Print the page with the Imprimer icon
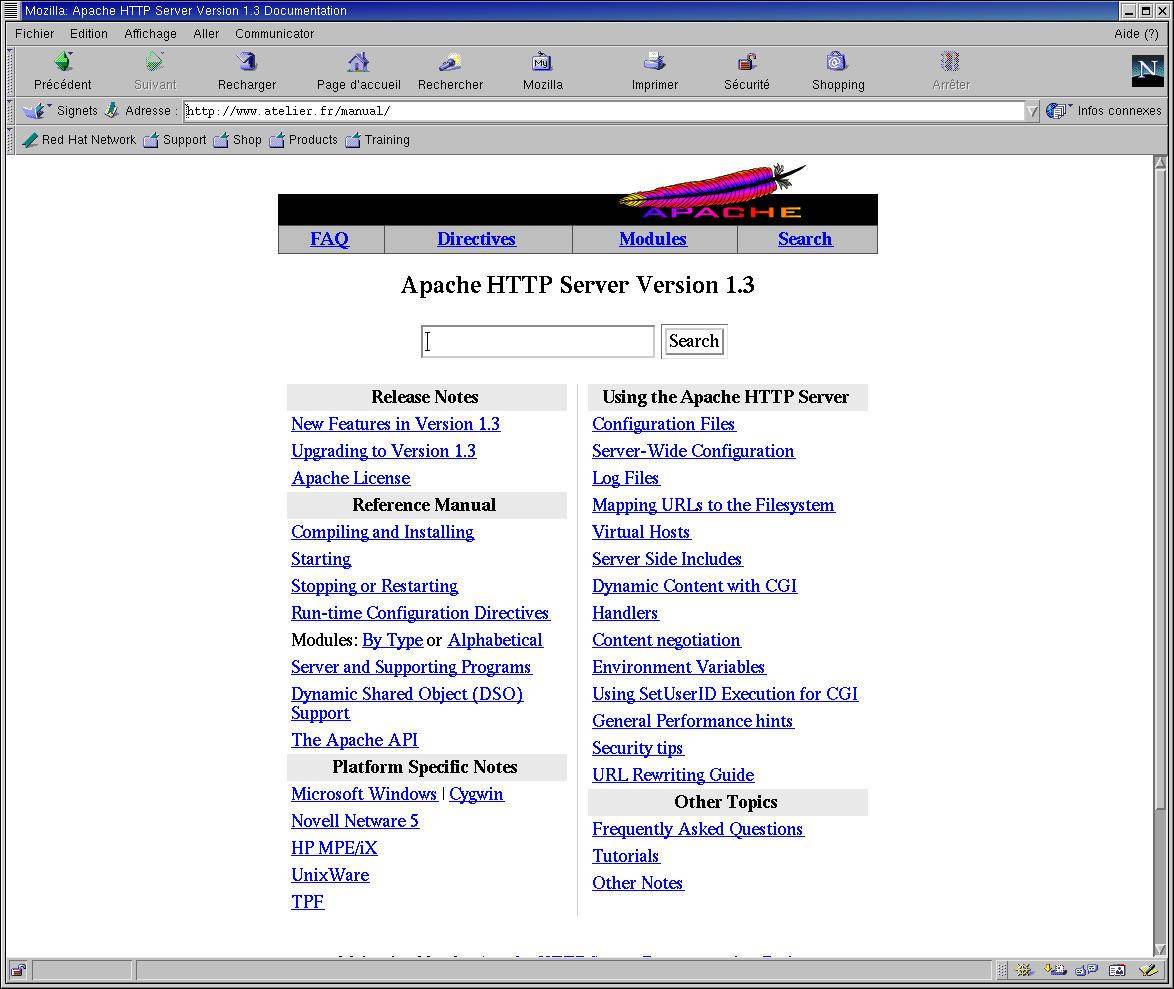Image resolution: width=1174 pixels, height=989 pixels. [x=654, y=61]
